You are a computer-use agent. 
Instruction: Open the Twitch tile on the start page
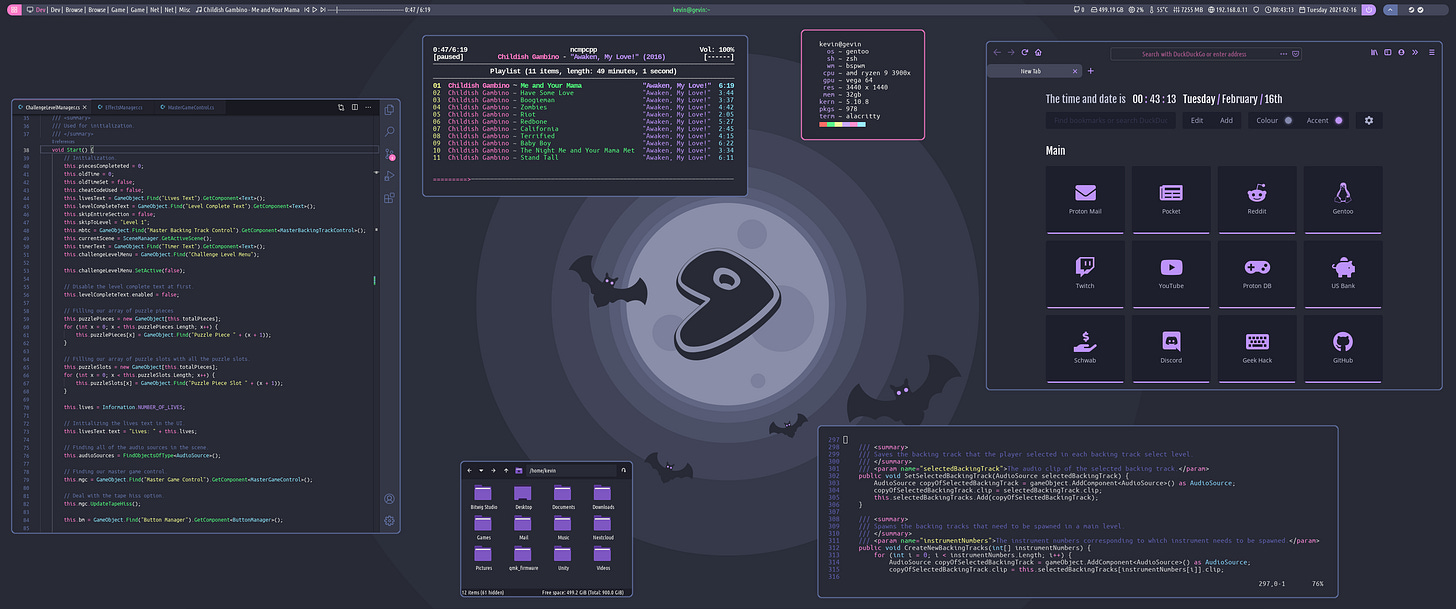(x=1085, y=272)
